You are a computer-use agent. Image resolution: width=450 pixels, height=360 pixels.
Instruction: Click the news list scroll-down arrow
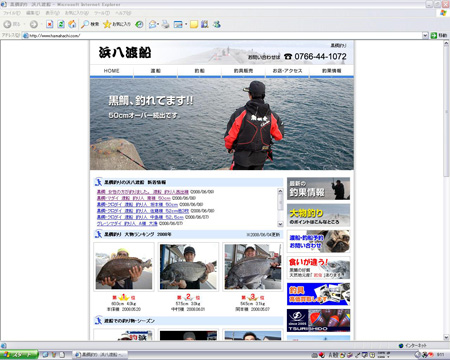coord(280,224)
